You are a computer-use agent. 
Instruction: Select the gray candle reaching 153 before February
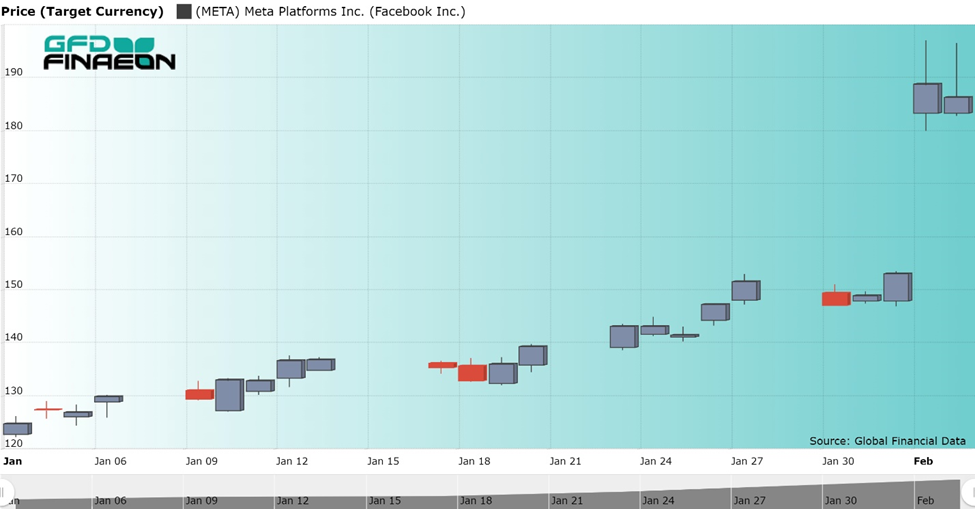pos(897,287)
